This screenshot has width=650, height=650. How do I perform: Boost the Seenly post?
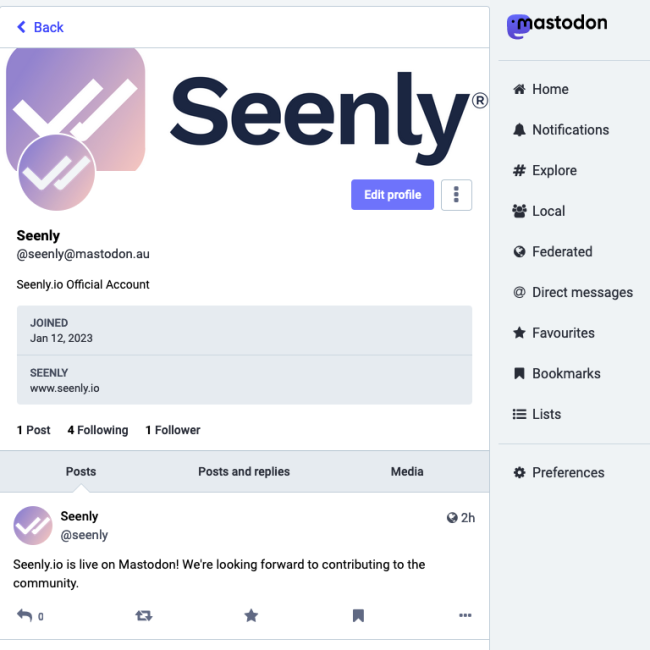coord(143,616)
